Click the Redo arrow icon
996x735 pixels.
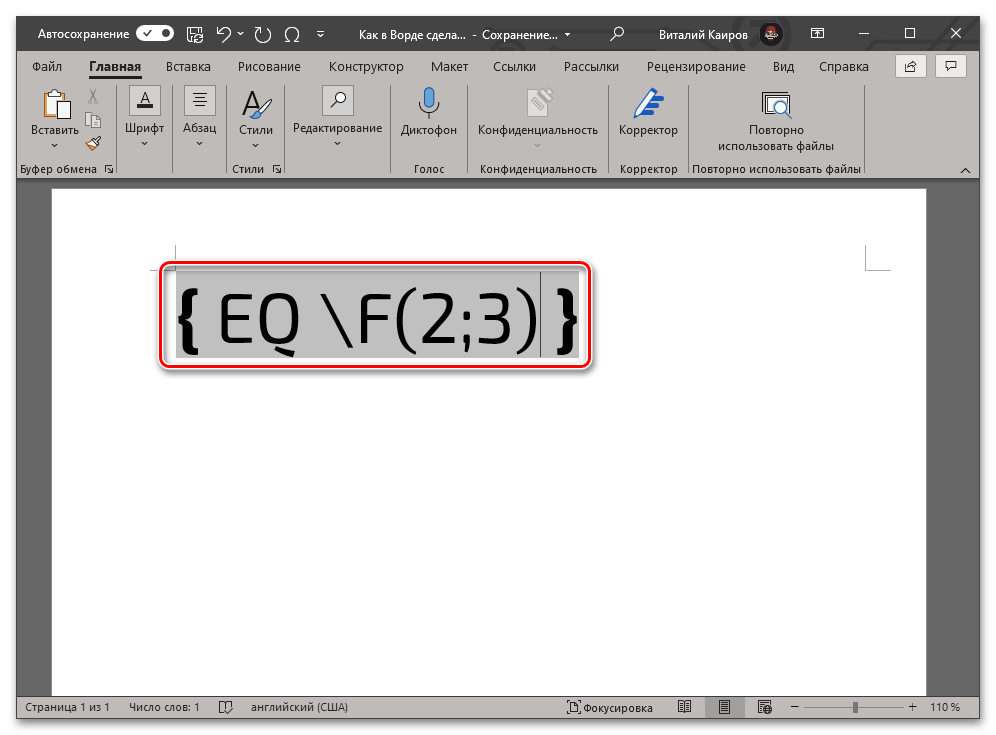click(x=262, y=34)
